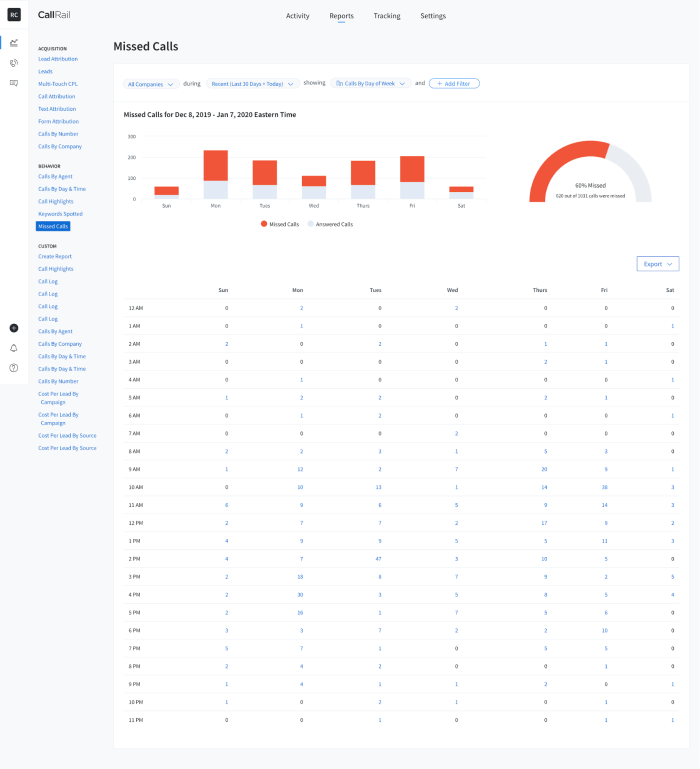
Task: Toggle Missed Calls legend series
Action: [x=280, y=224]
